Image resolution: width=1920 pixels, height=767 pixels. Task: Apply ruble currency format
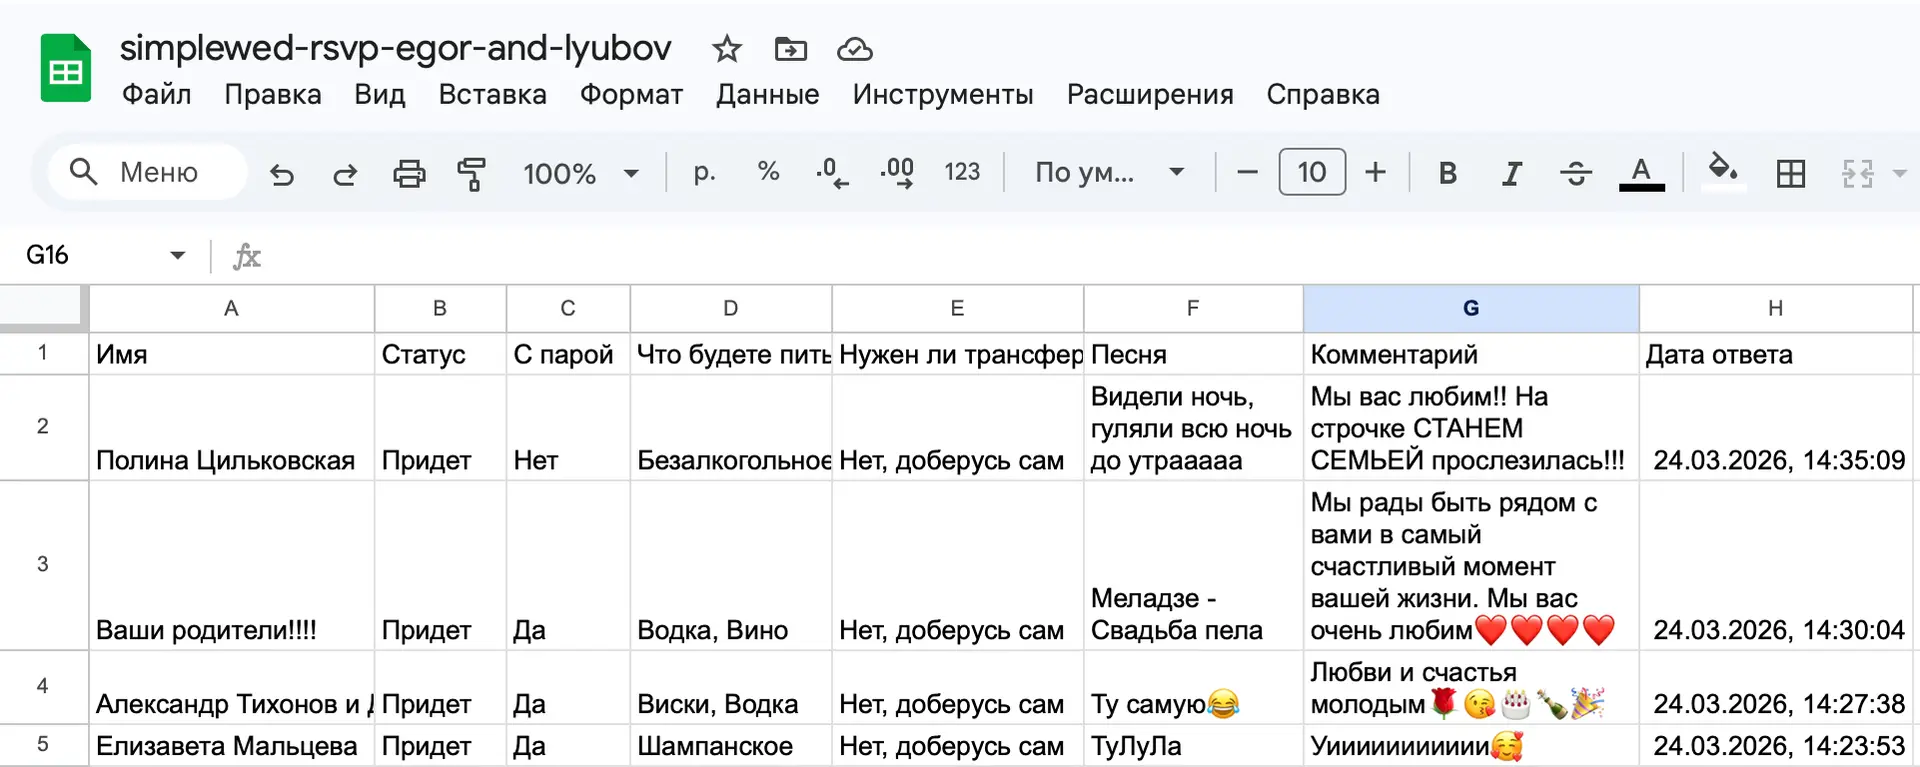click(705, 172)
